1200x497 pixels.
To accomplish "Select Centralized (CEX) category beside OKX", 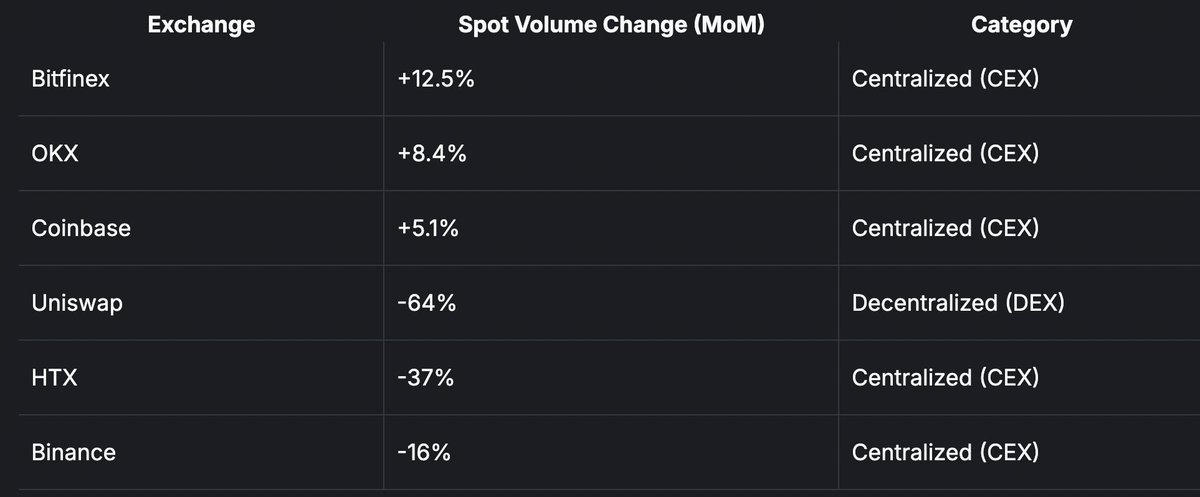I will [x=945, y=154].
